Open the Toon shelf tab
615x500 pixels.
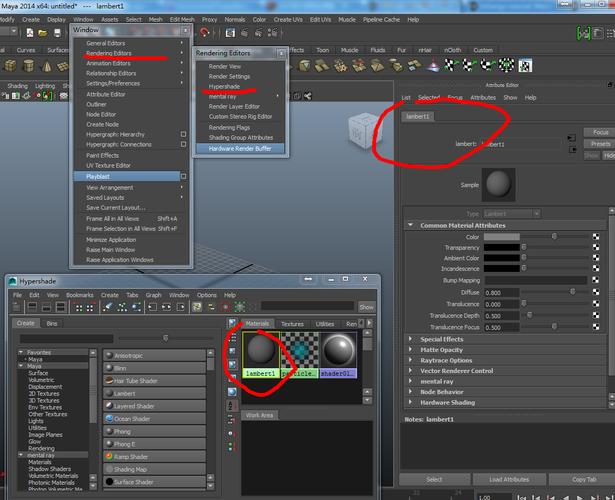[322, 50]
